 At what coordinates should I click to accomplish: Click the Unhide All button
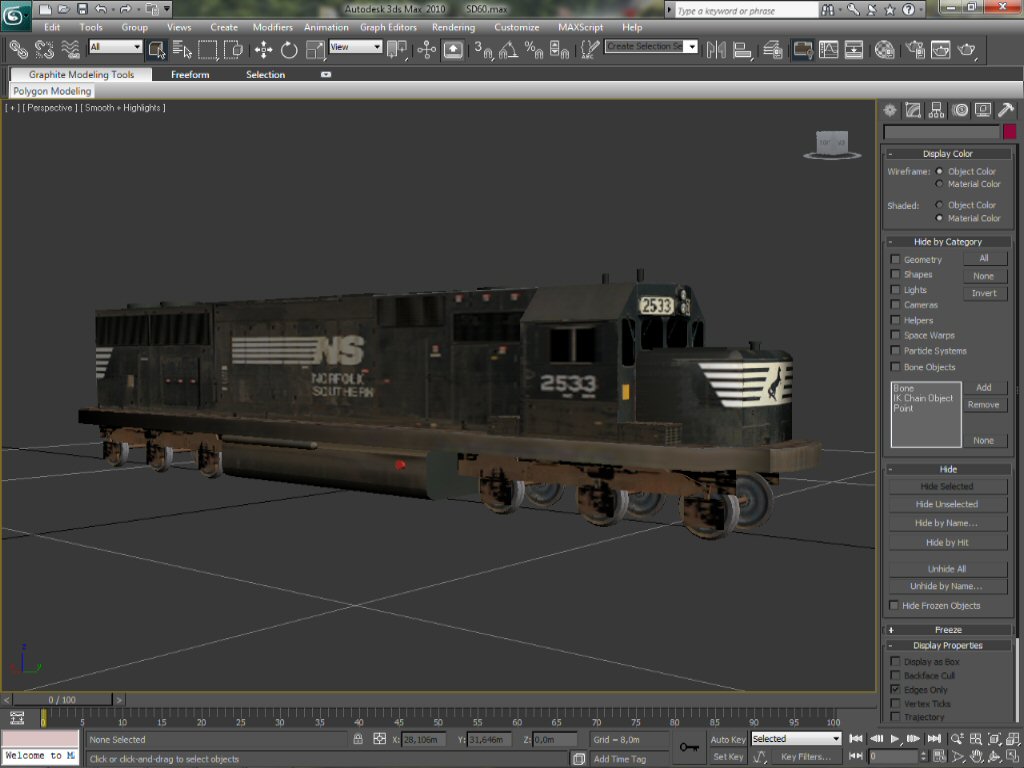pos(946,569)
